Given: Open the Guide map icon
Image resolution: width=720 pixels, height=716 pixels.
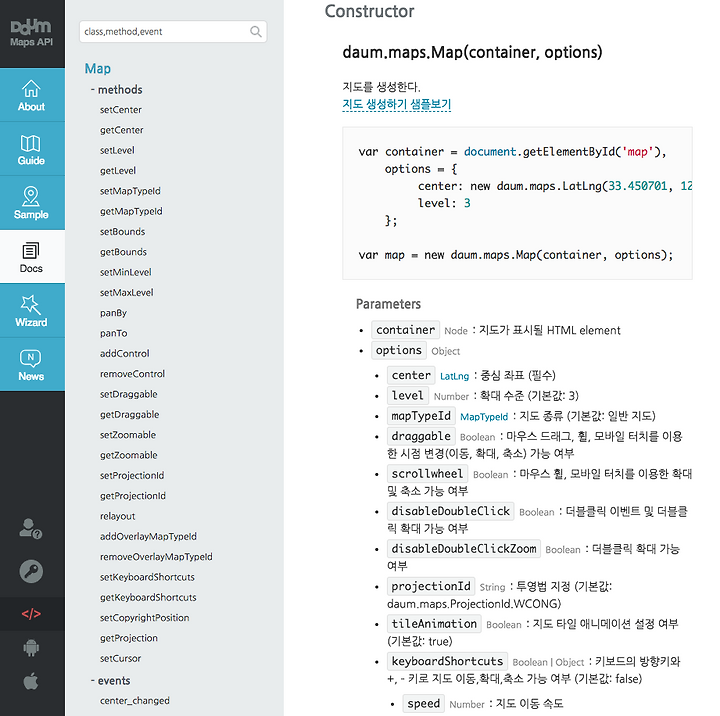Looking at the screenshot, I should 30,143.
